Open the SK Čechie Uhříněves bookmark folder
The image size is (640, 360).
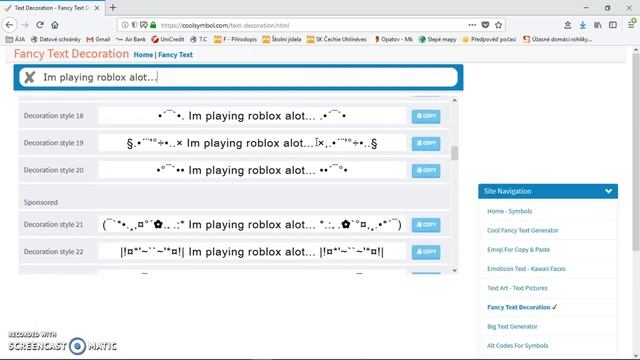tap(337, 39)
